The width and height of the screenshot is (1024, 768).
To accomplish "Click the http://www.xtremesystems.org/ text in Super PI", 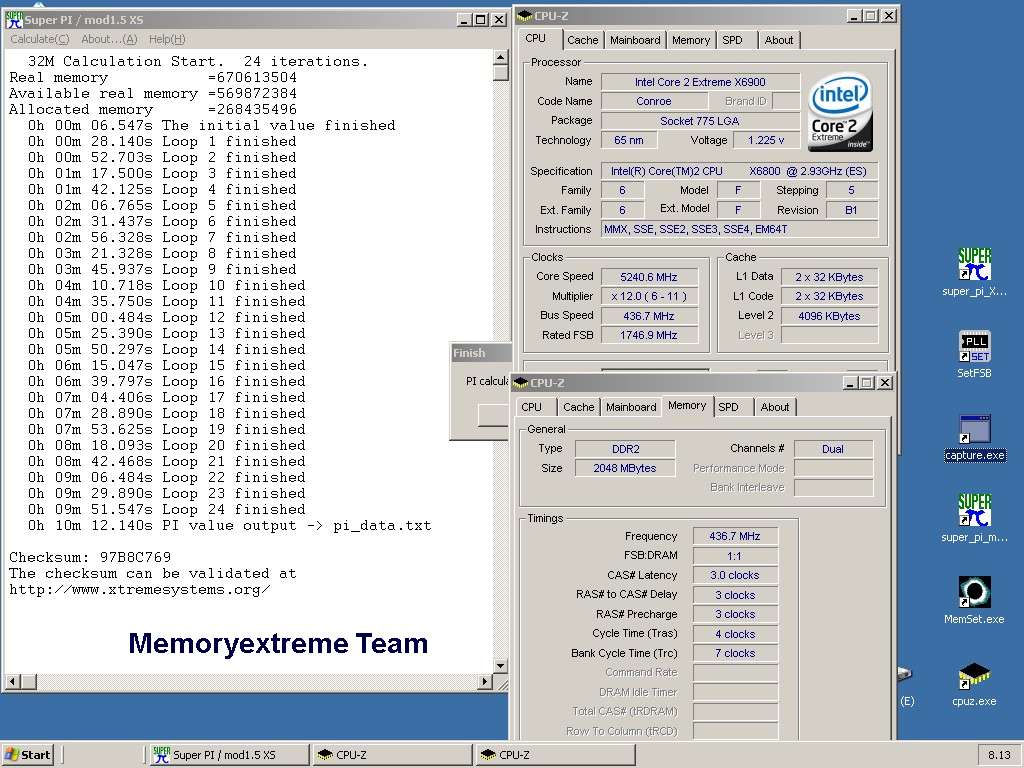I will (140, 590).
